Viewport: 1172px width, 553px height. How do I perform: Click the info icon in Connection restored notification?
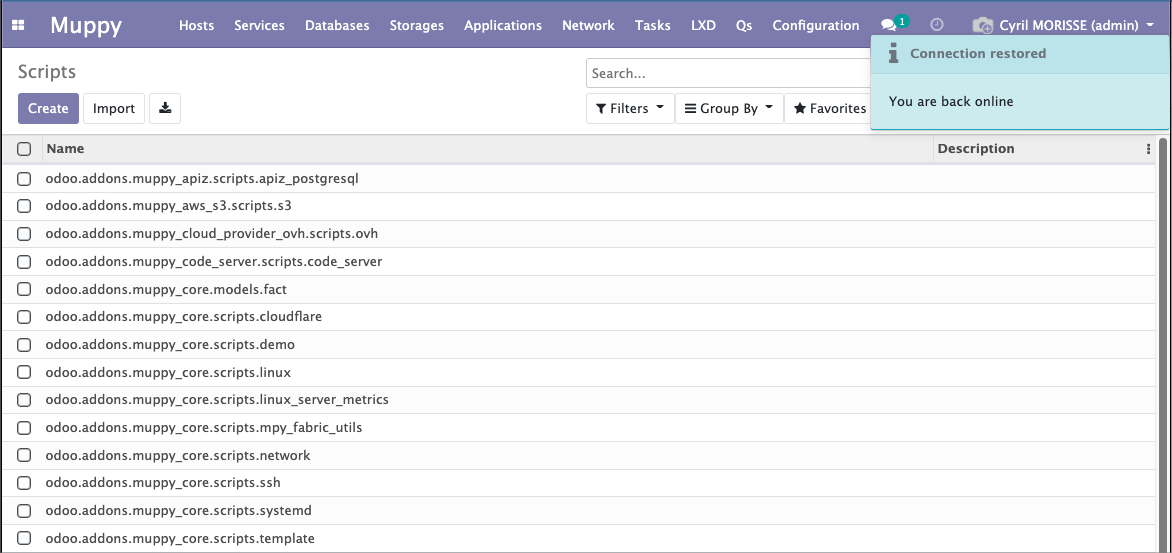tap(892, 53)
